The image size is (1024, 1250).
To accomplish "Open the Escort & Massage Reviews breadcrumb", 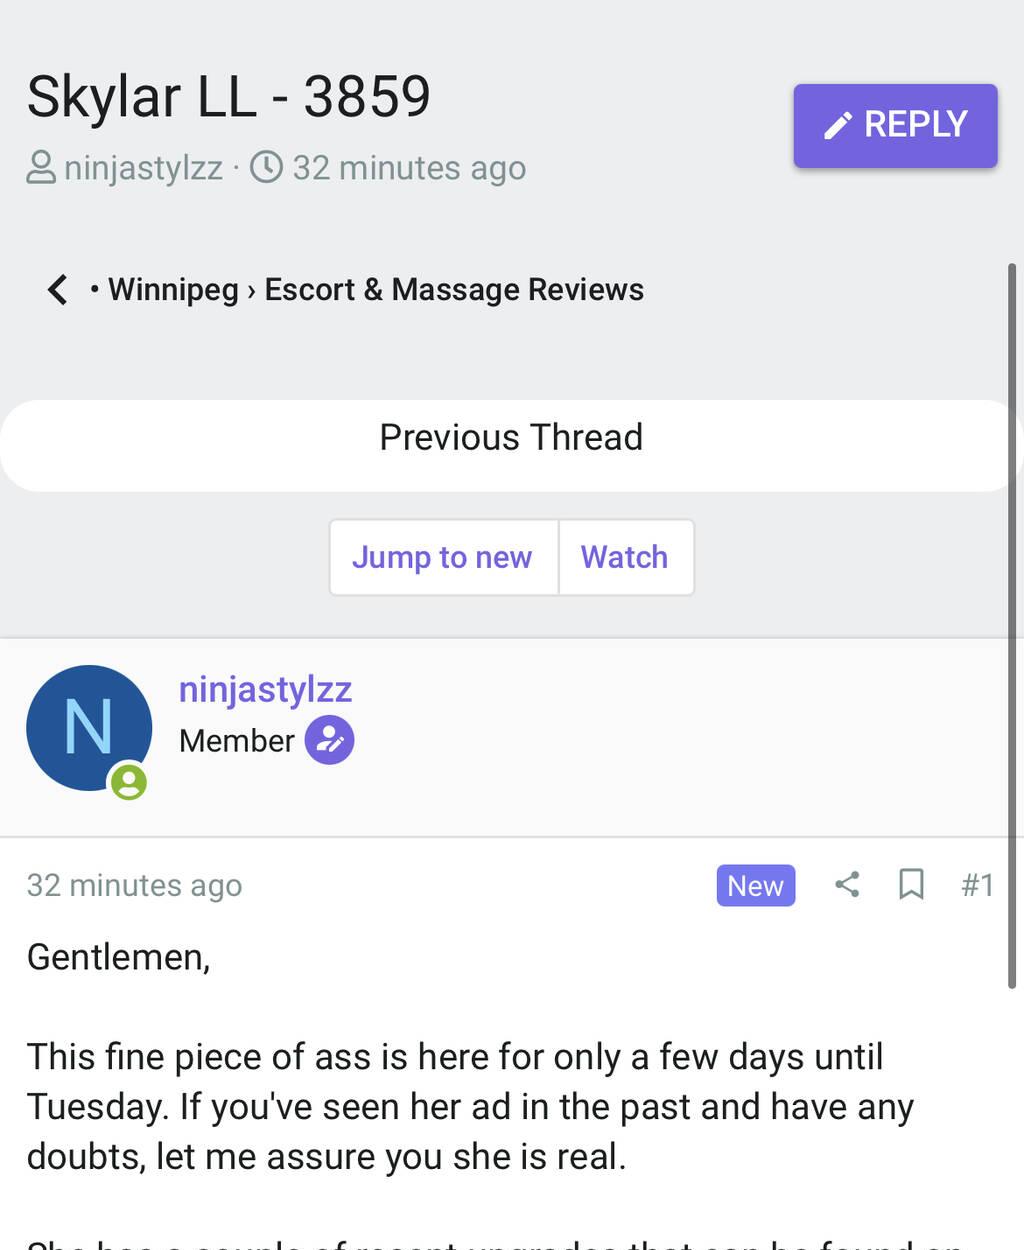I will (x=454, y=290).
